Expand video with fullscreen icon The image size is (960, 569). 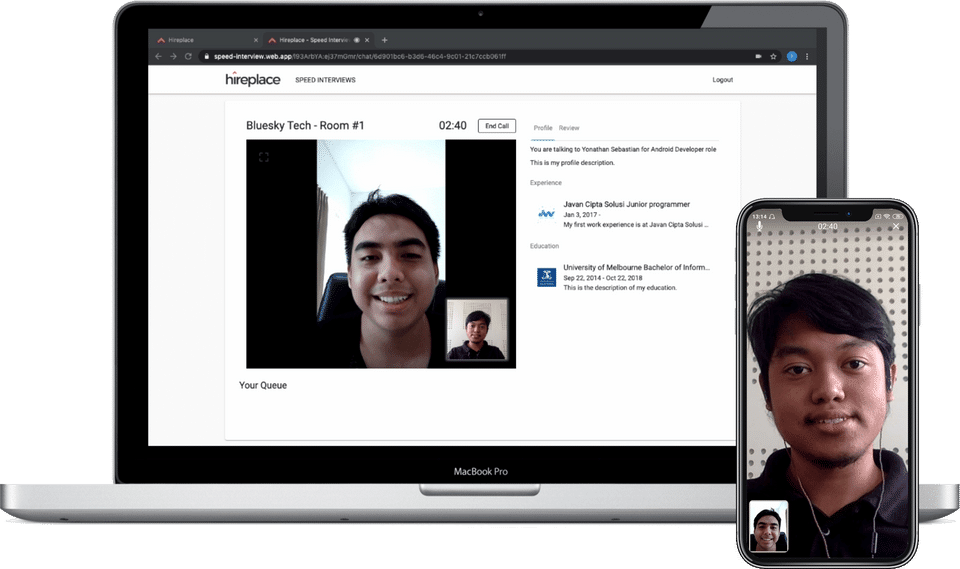[x=263, y=157]
